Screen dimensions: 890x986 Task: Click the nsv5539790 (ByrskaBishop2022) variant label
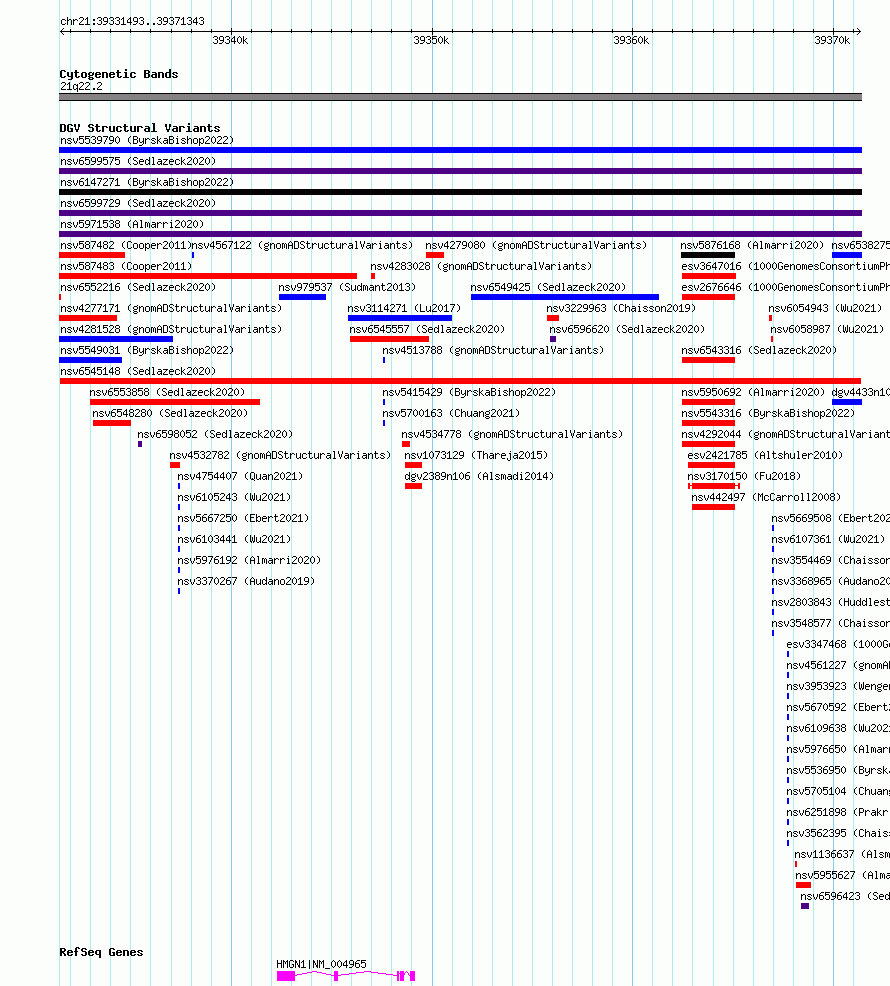point(147,140)
